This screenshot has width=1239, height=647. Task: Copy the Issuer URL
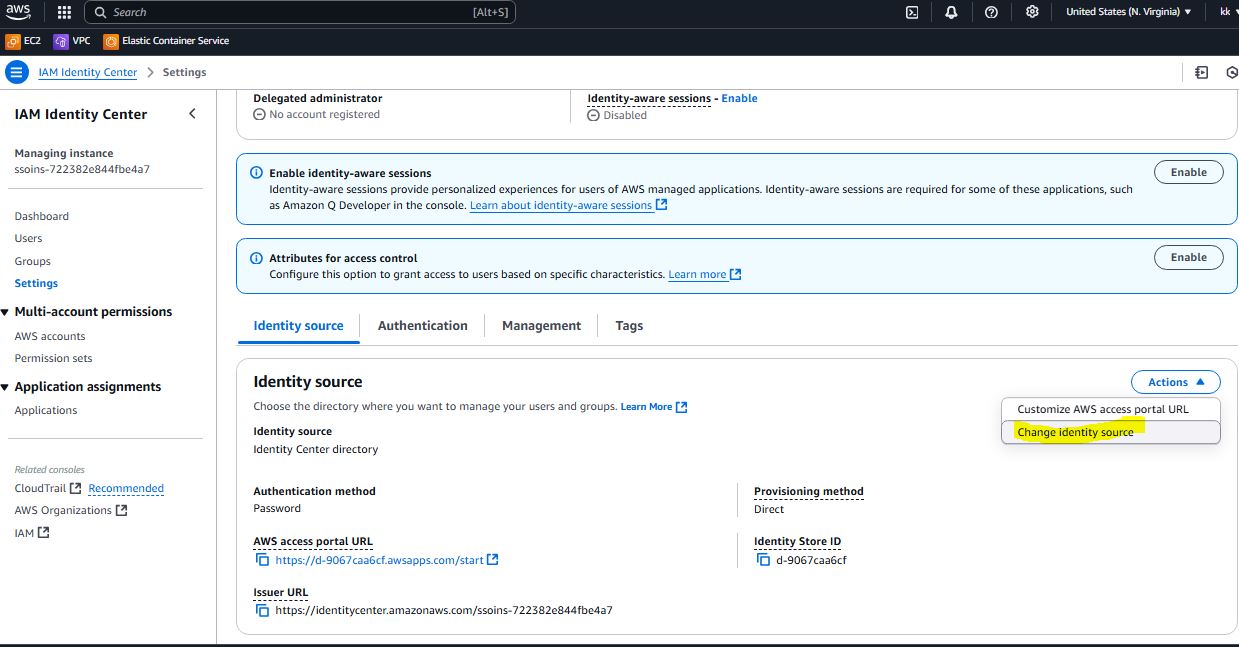pos(262,610)
